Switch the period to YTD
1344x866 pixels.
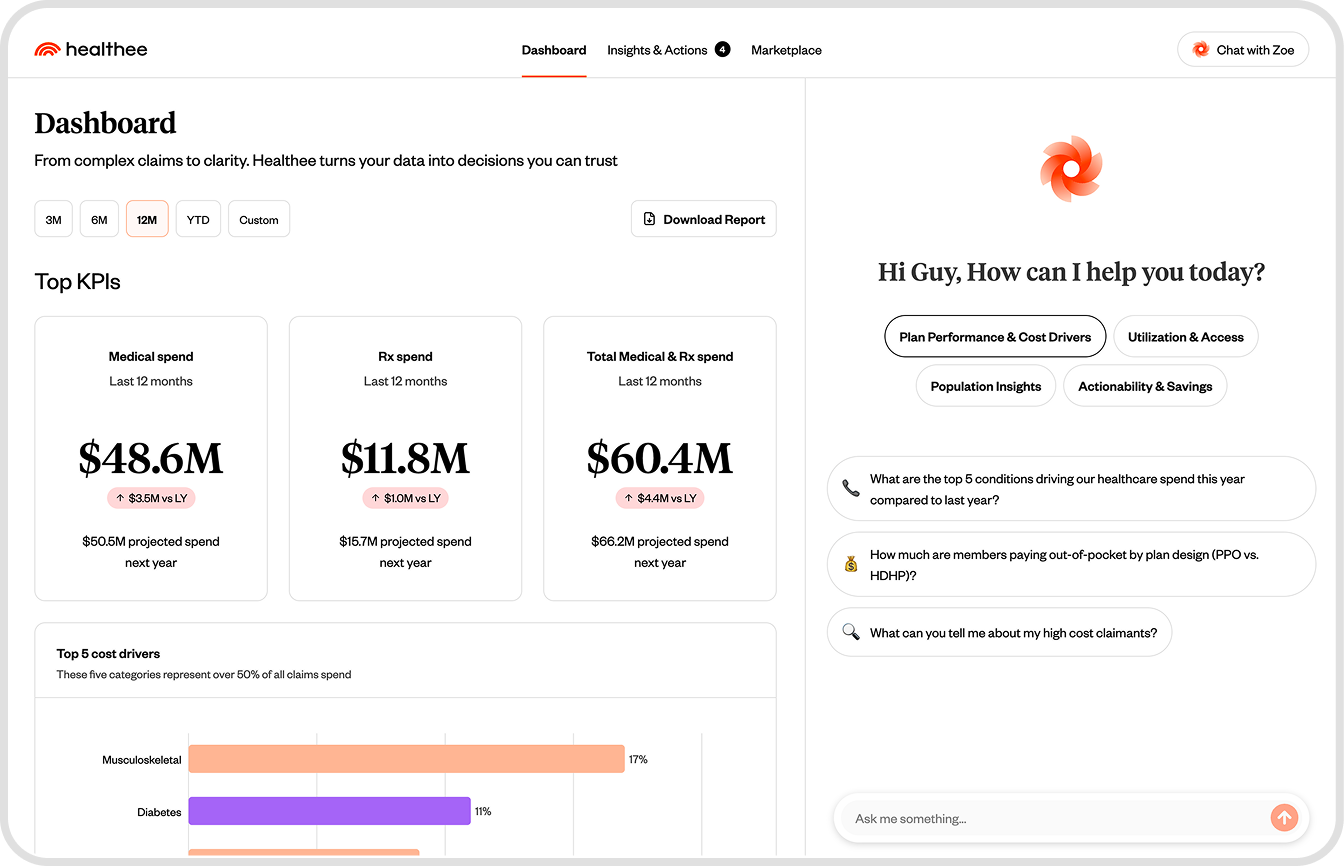198,220
